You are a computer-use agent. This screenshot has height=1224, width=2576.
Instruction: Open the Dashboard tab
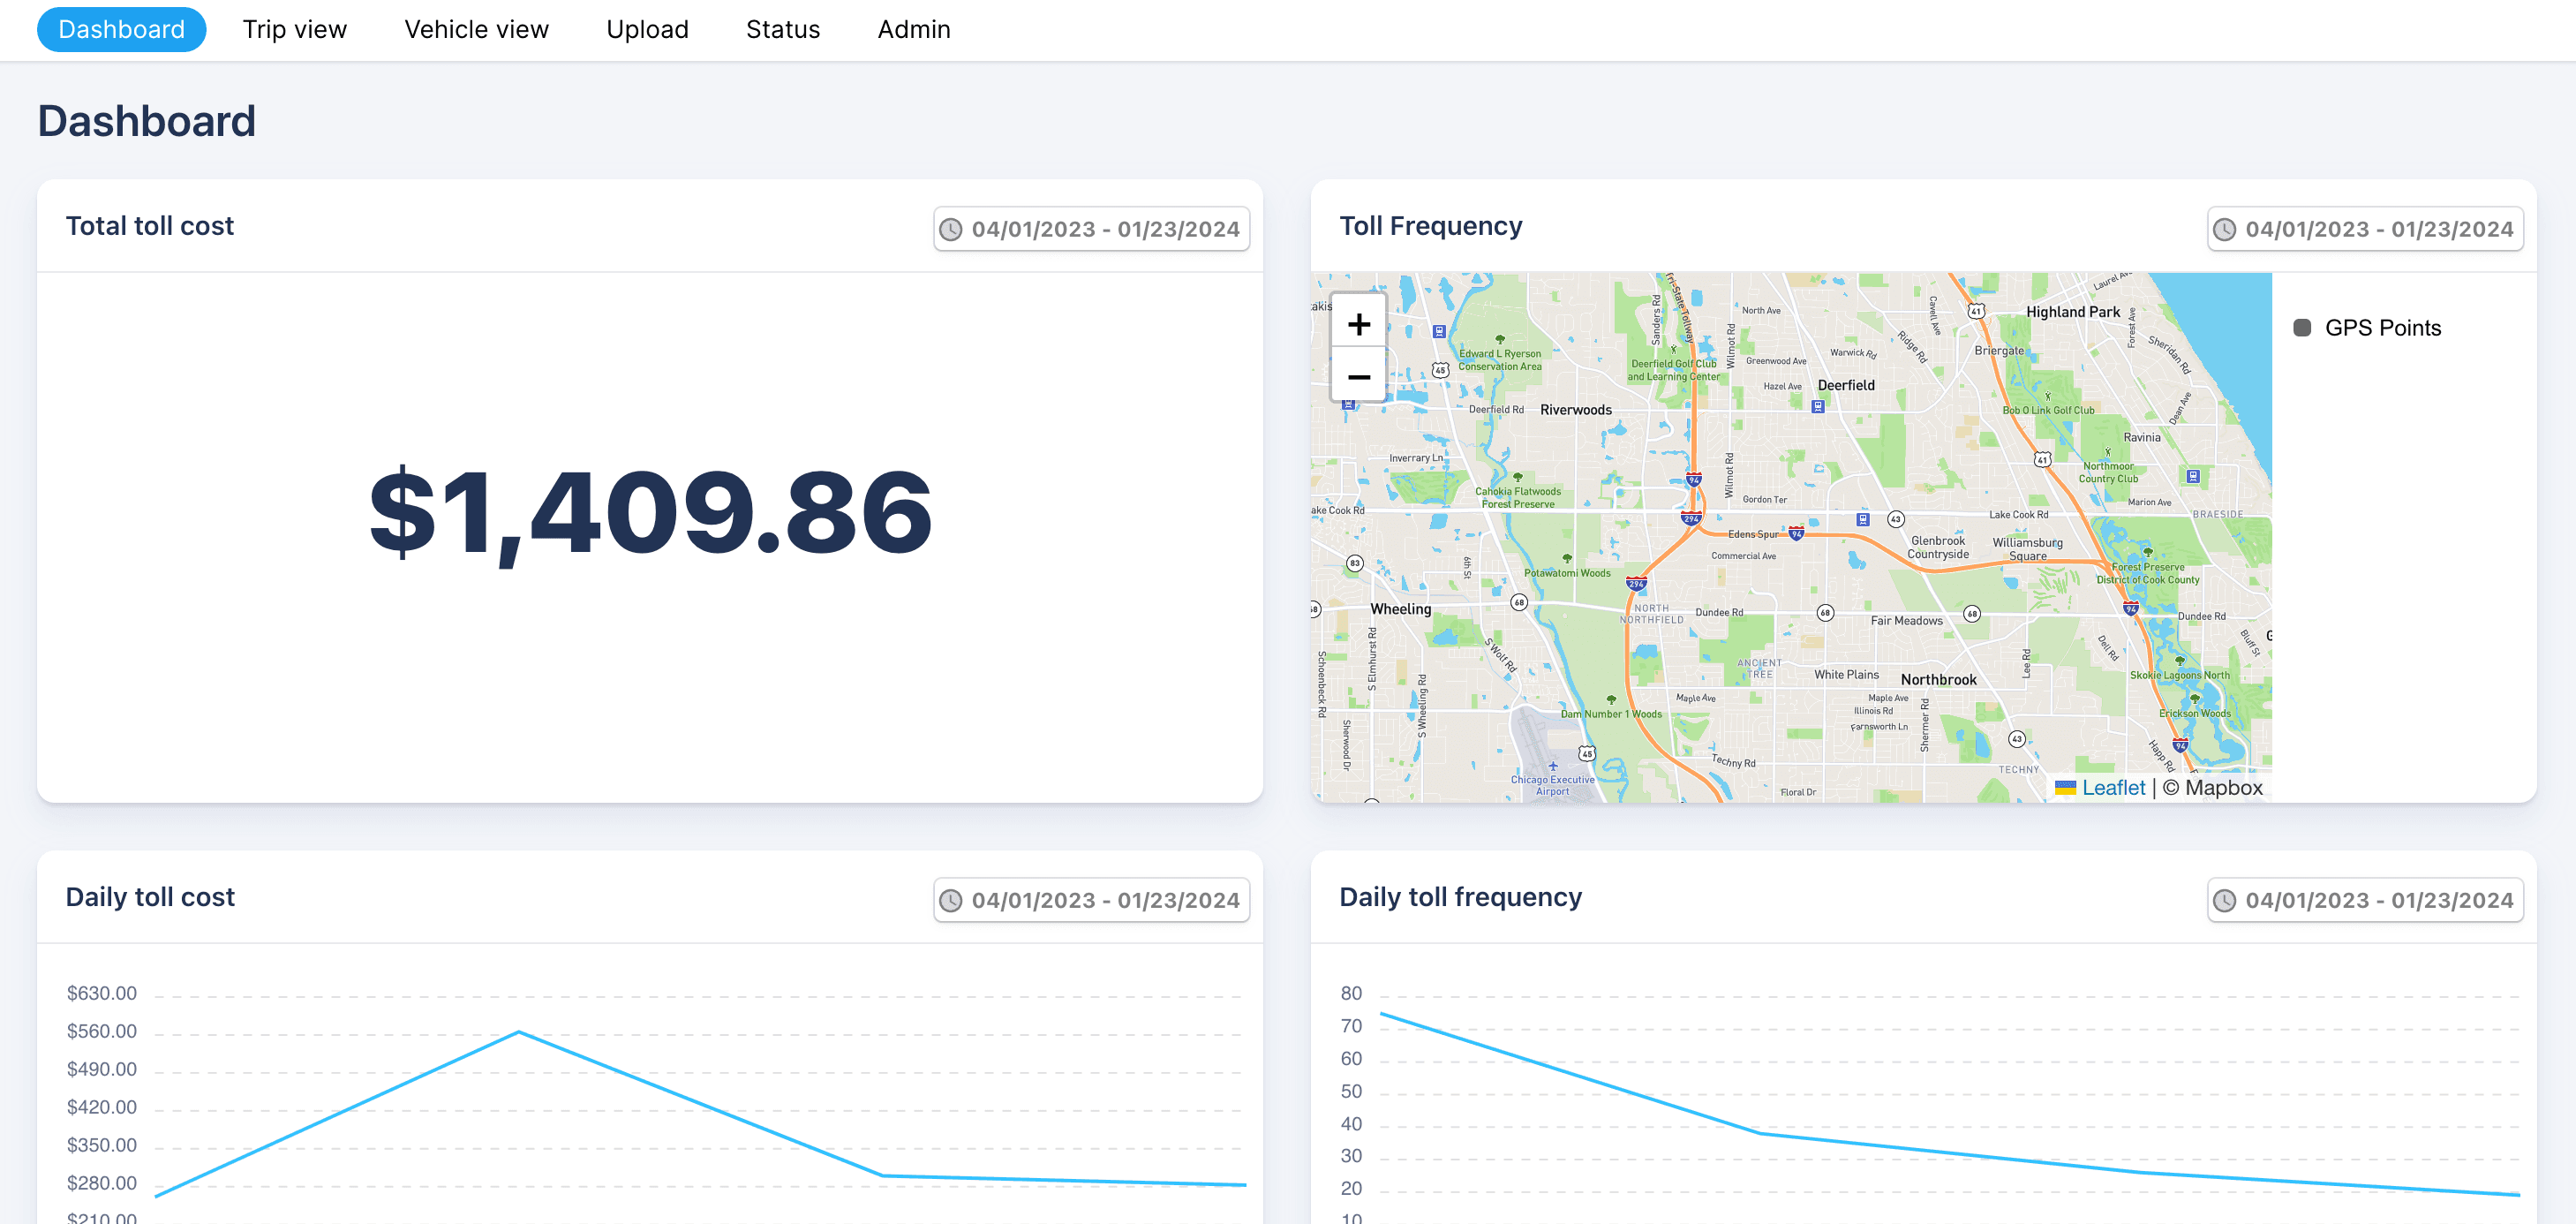(x=121, y=29)
